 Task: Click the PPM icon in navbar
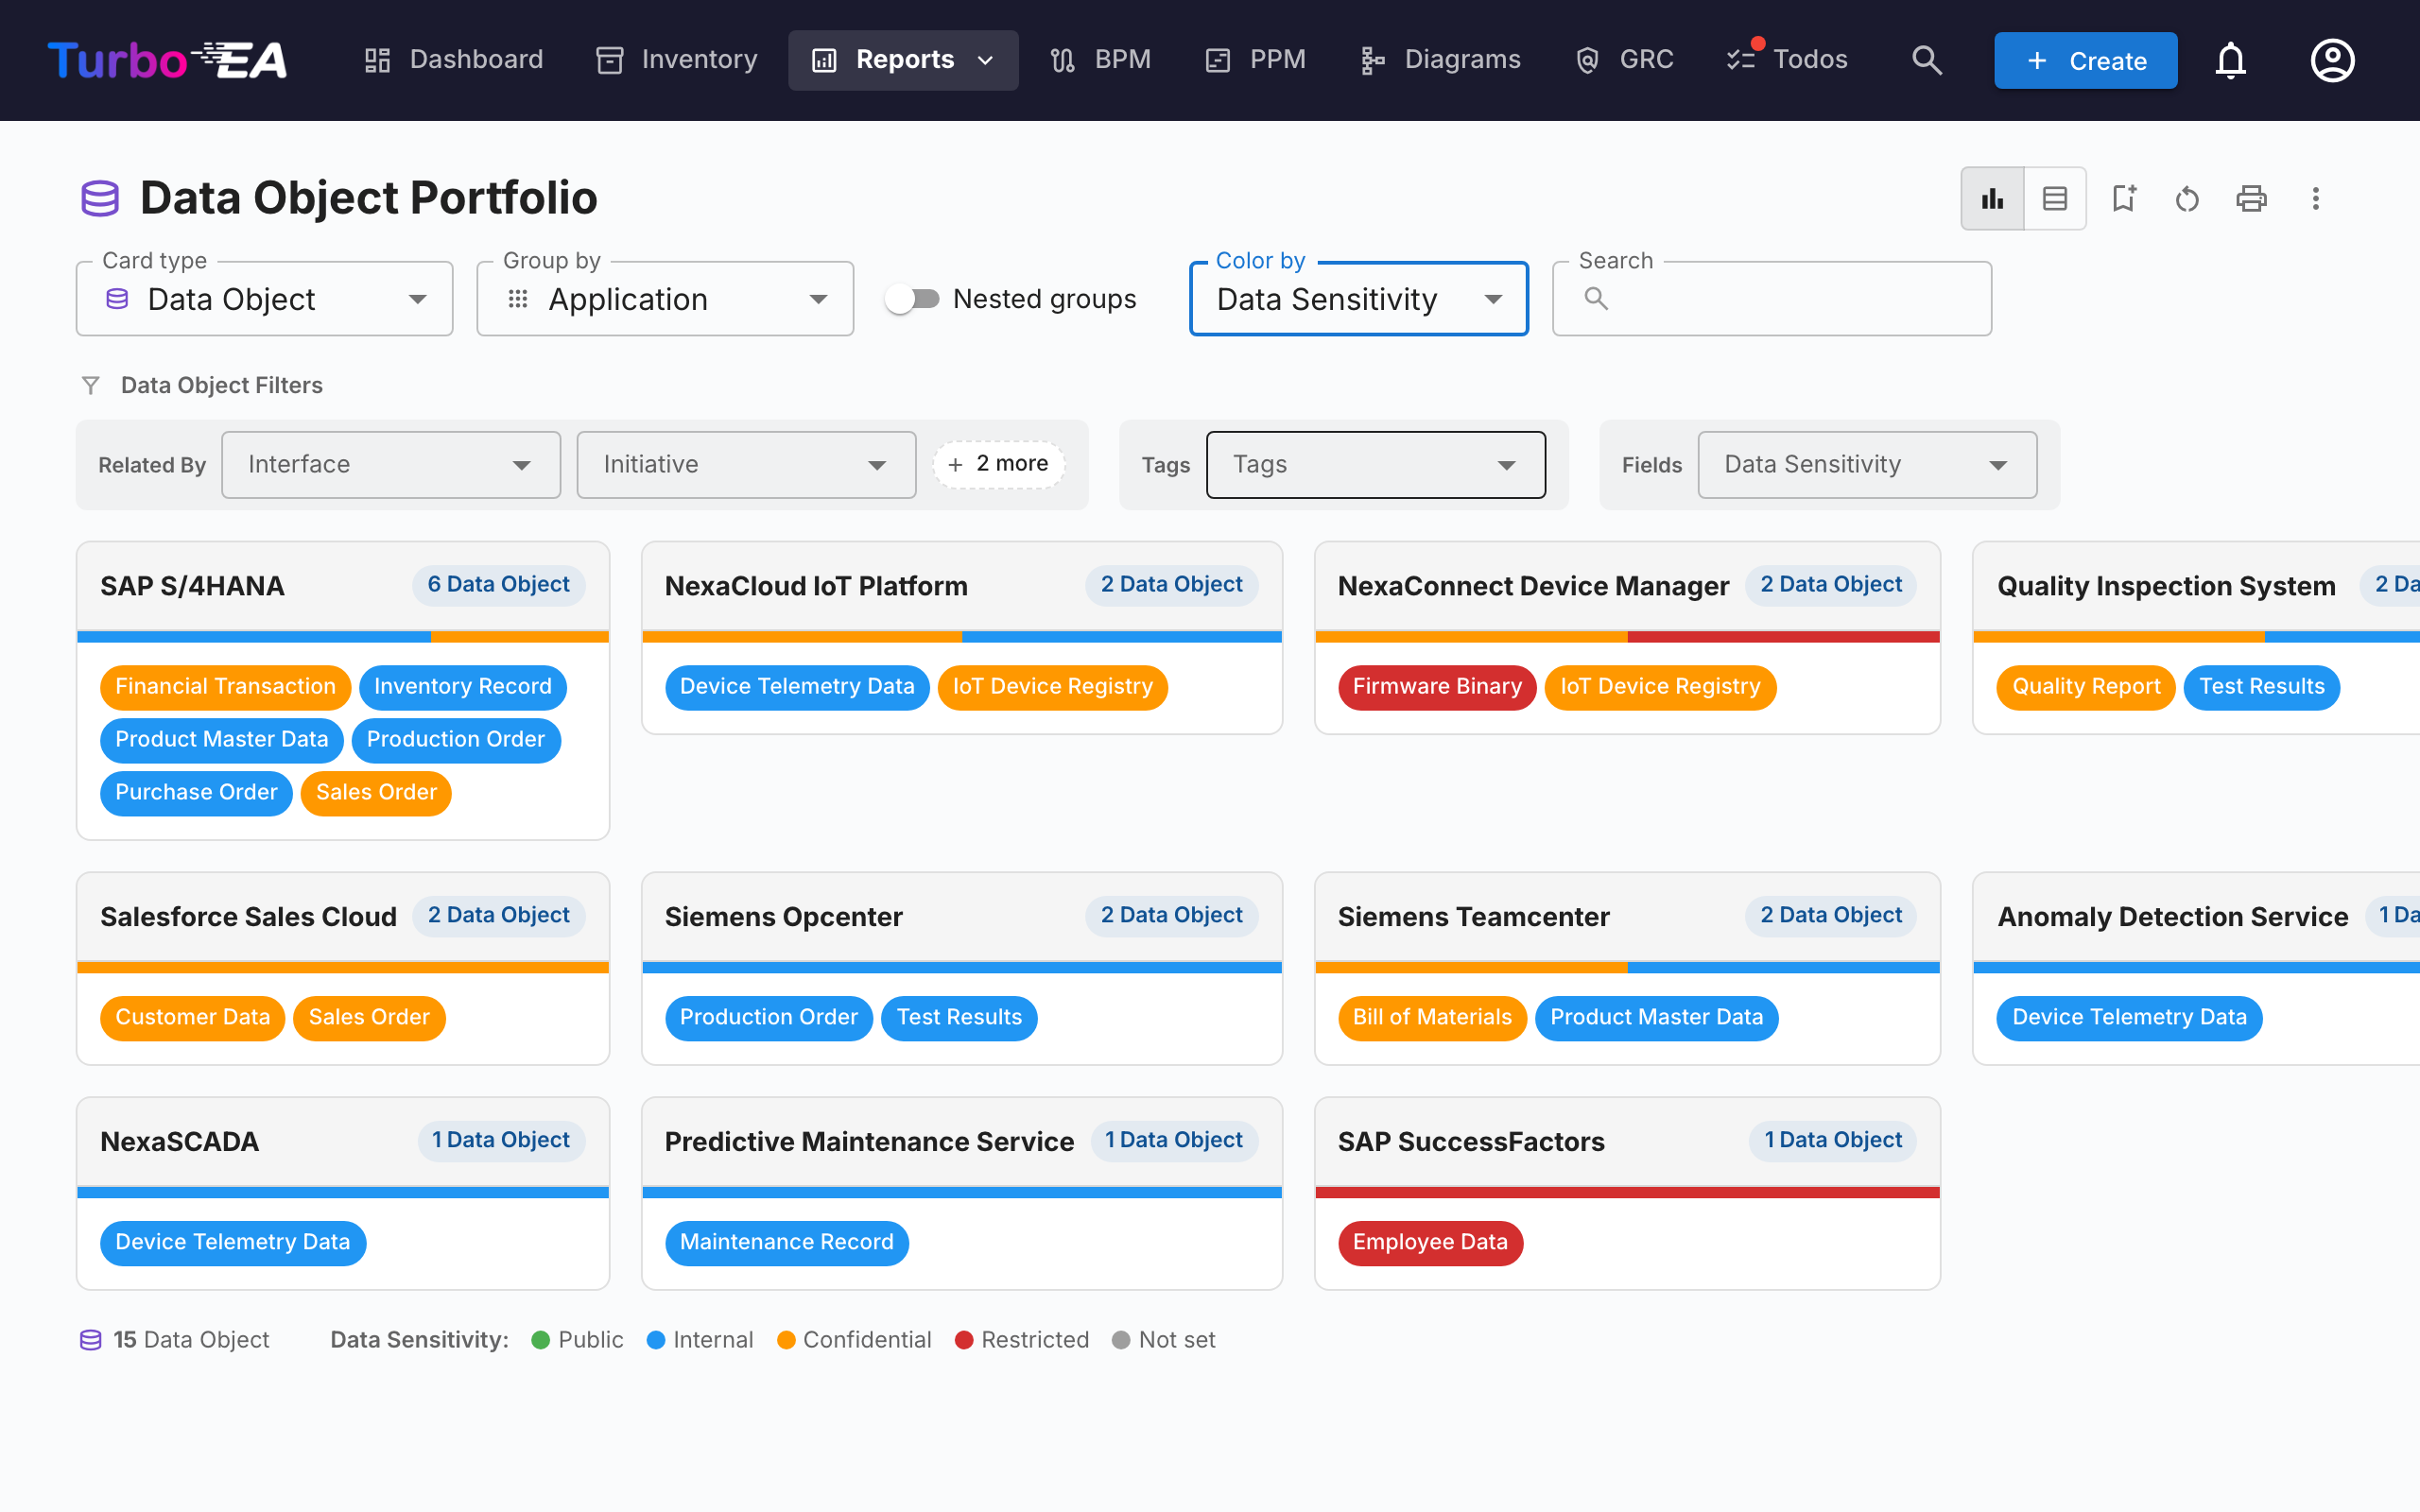1217,60
